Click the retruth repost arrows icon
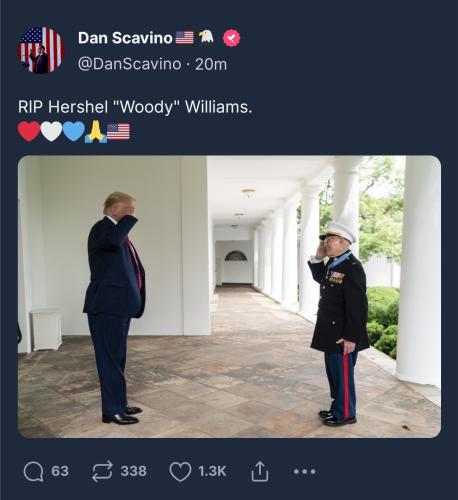The height and width of the screenshot is (500, 458). (102, 471)
